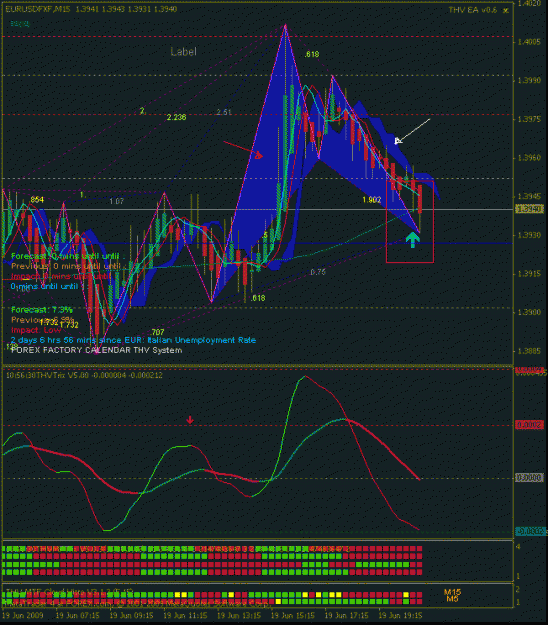
Task: Click the 1.3885 price axis label
Action: point(529,351)
